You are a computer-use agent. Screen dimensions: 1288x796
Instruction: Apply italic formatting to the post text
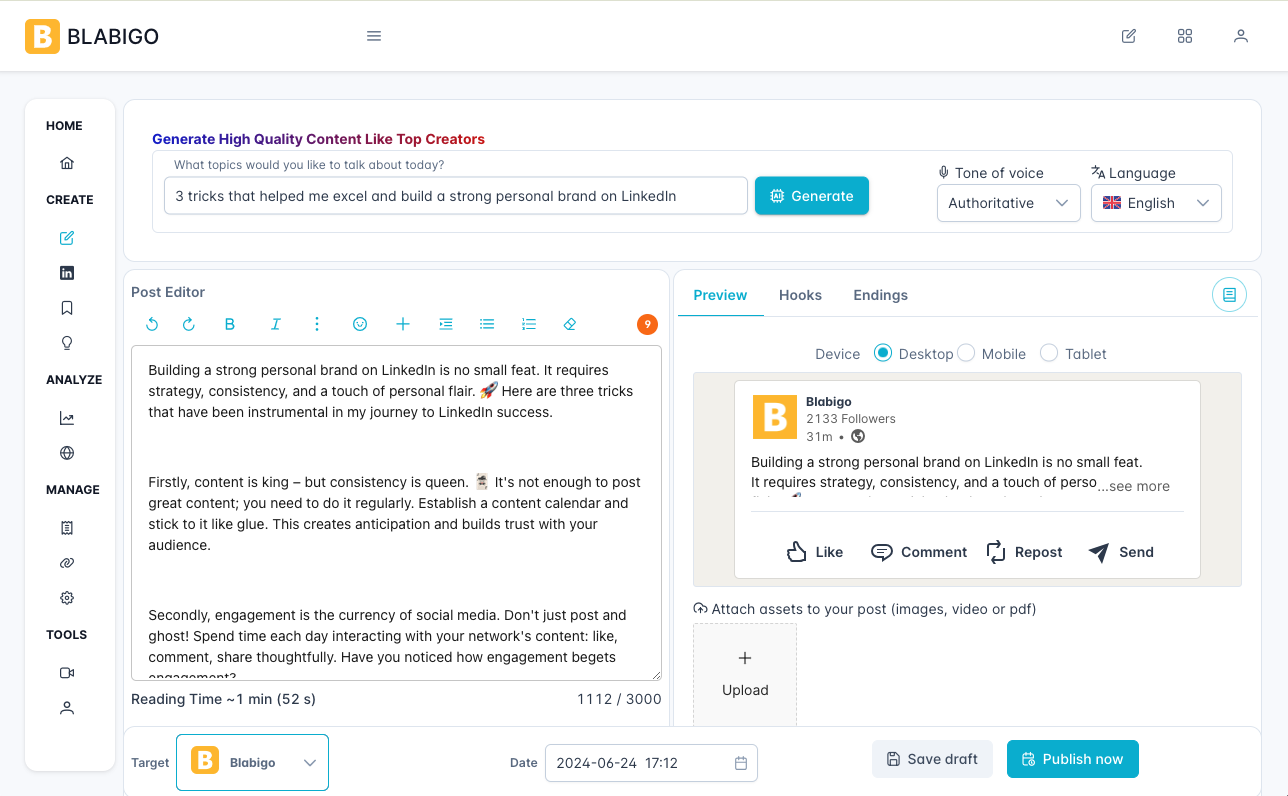pos(275,324)
